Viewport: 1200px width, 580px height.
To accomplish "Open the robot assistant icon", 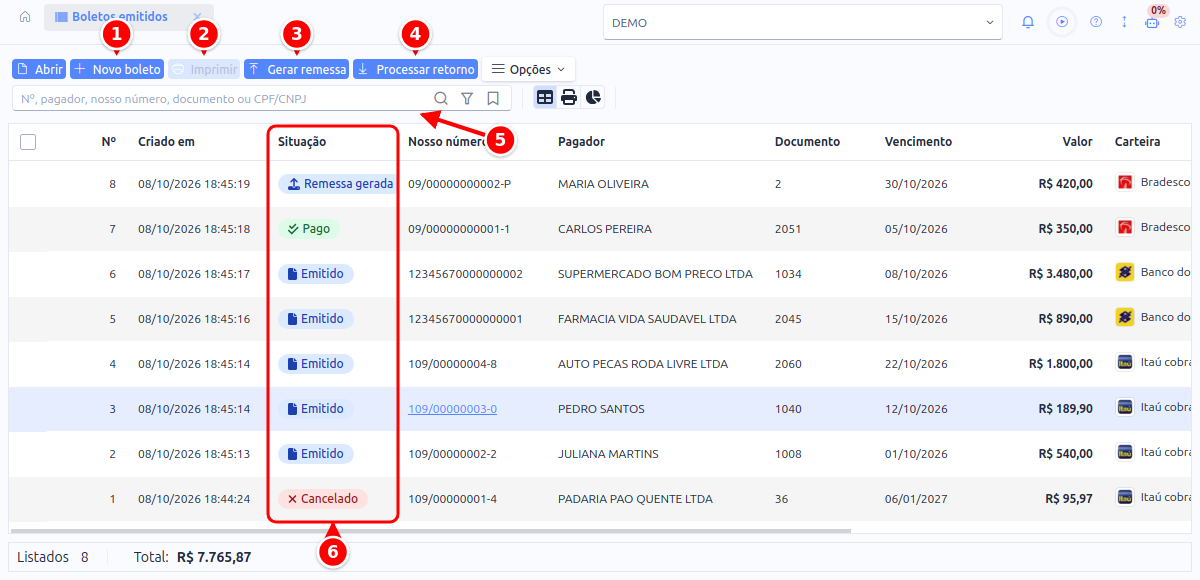I will point(1152,22).
